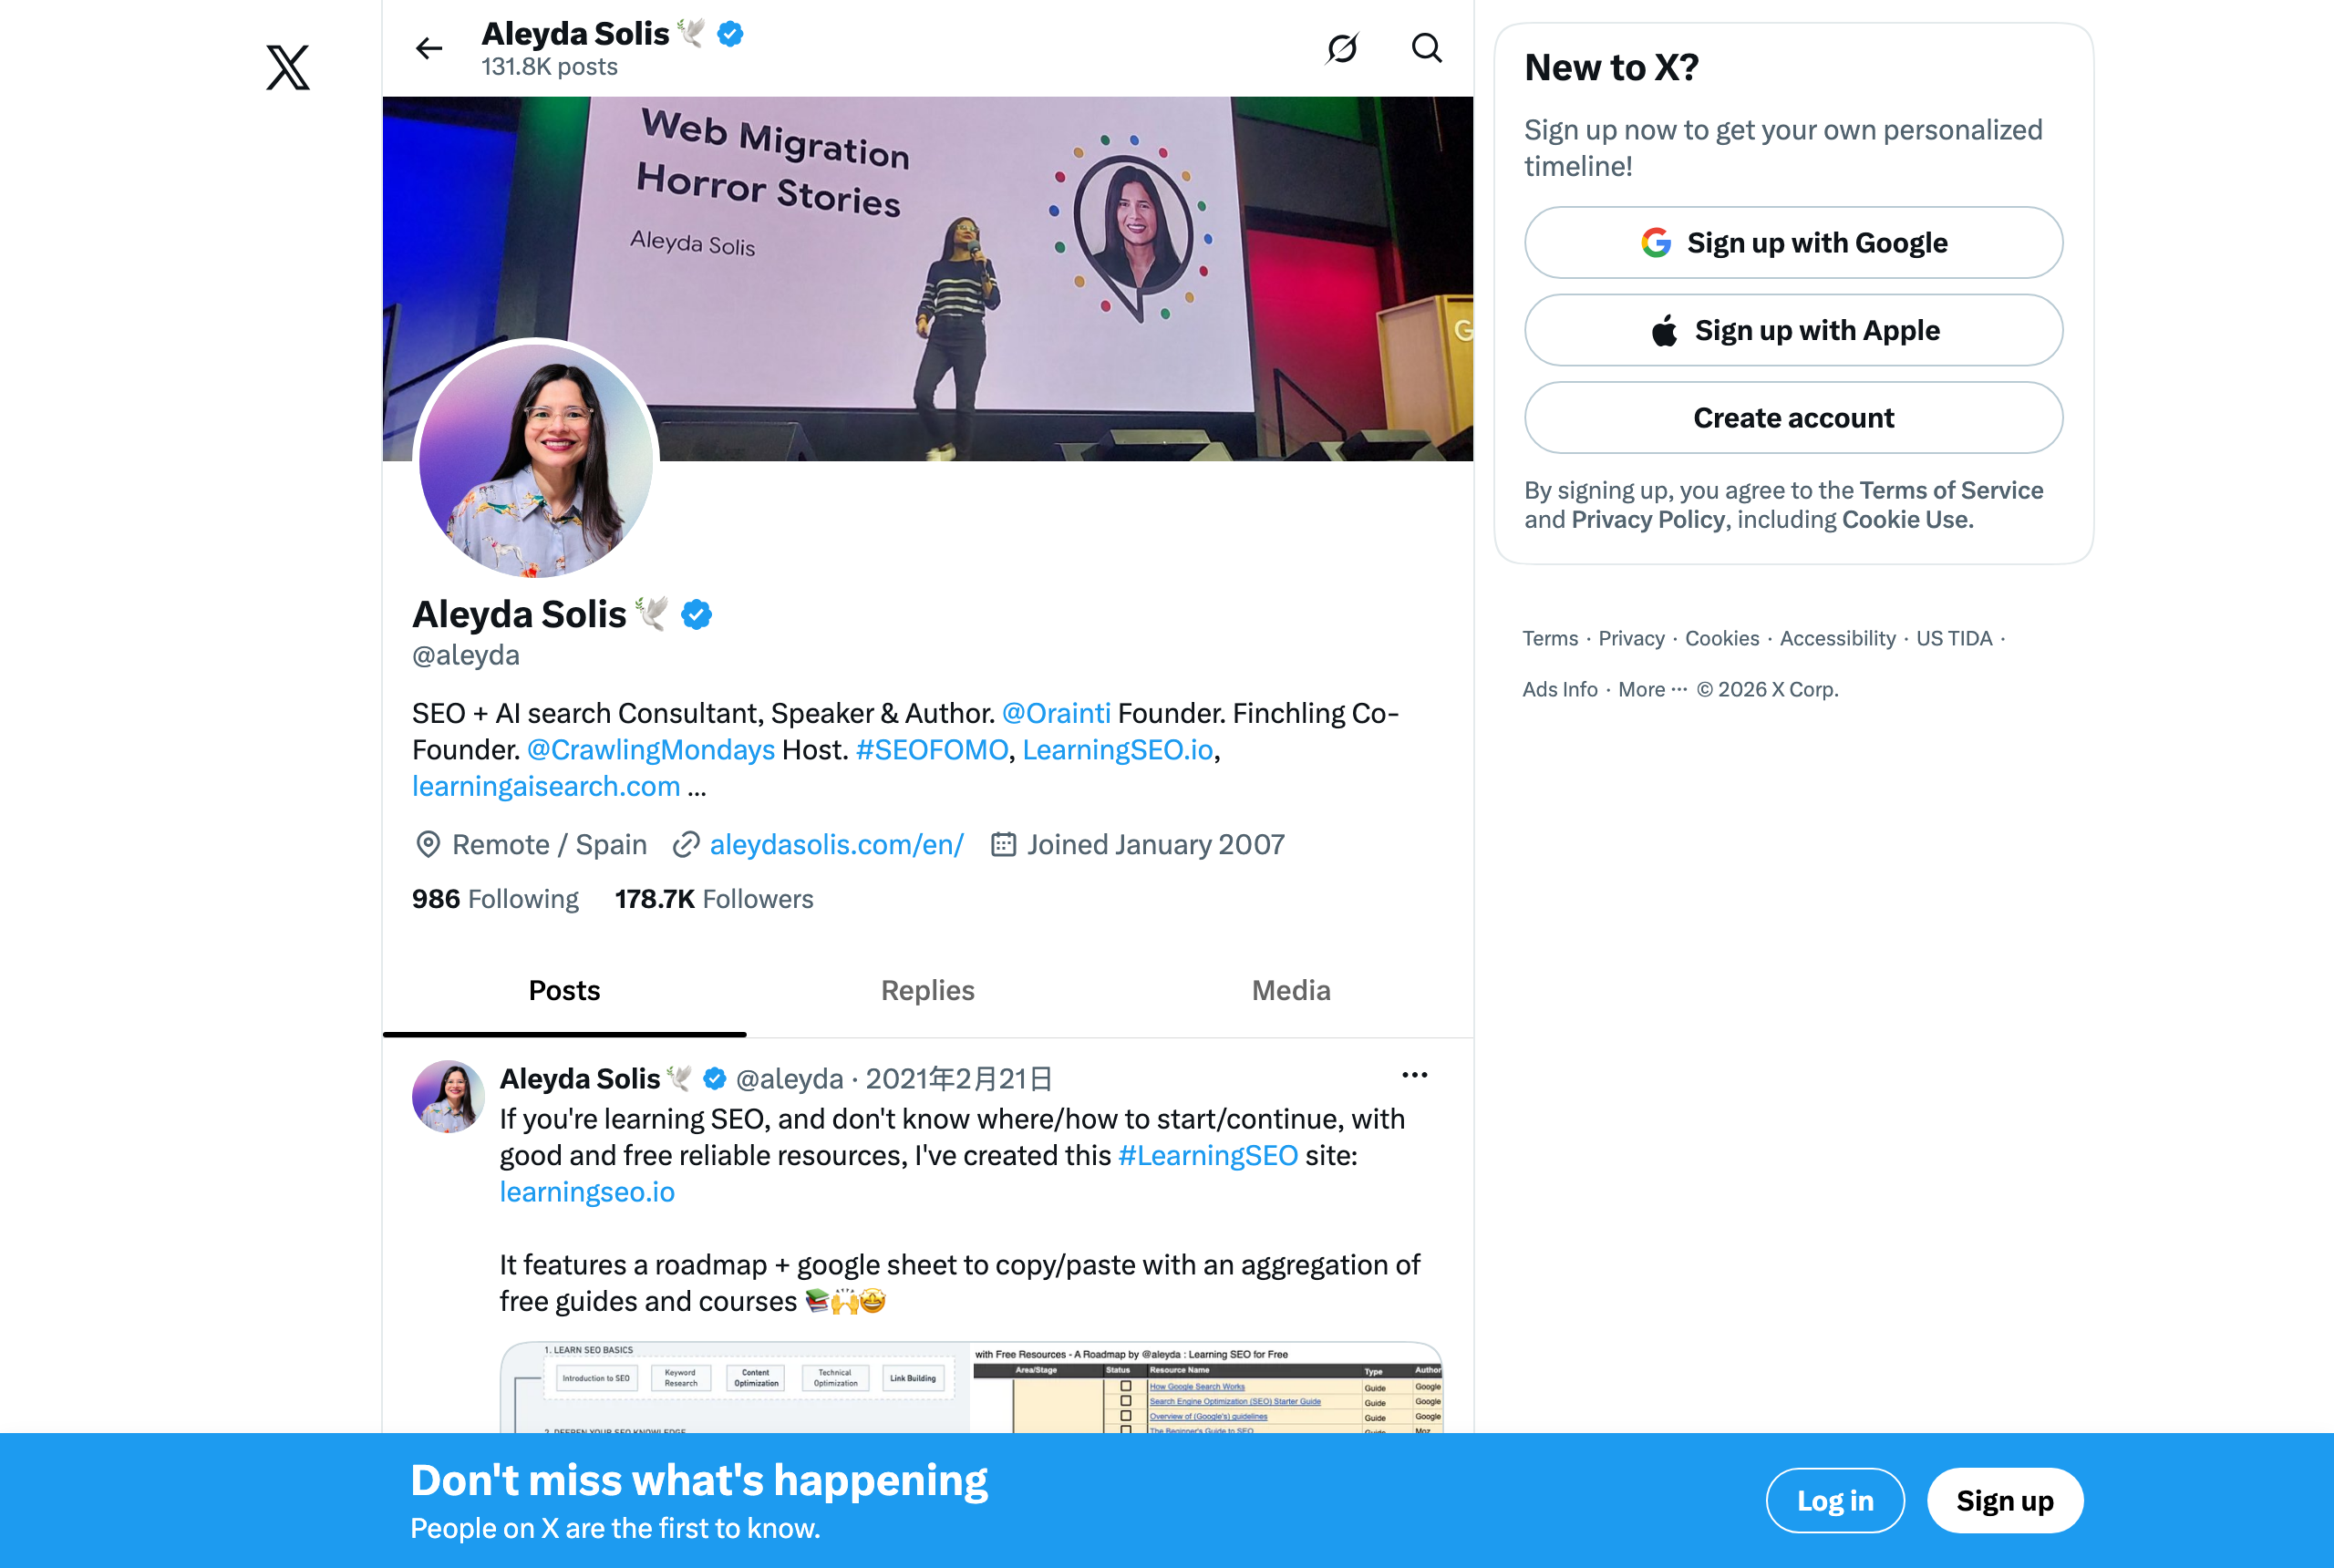Click the Joined January 2007 text
The width and height of the screenshot is (2334, 1568).
[x=1155, y=845]
